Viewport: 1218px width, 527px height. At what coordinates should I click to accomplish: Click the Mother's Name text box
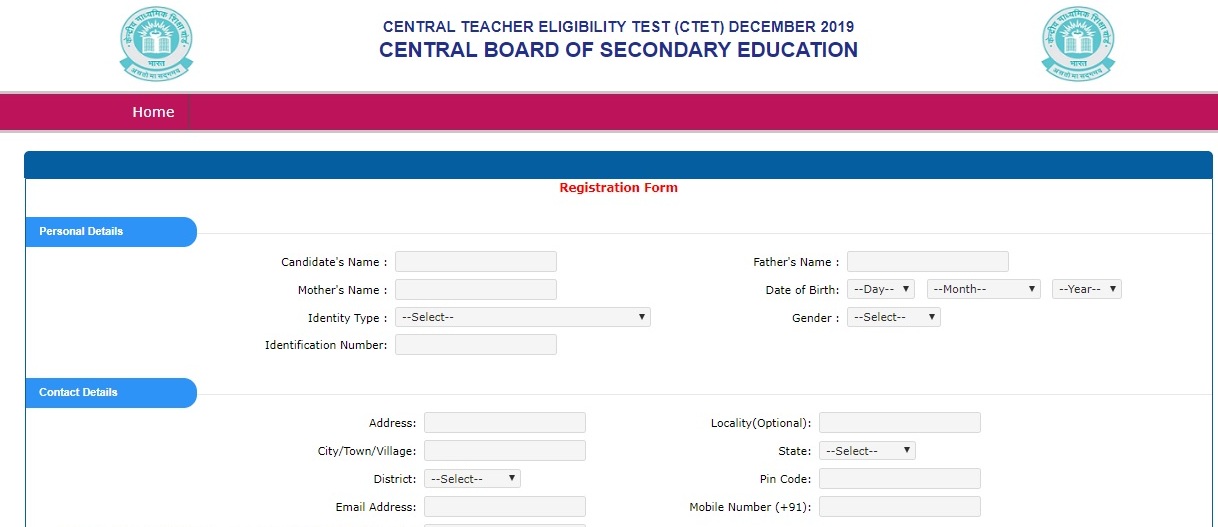tap(476, 290)
